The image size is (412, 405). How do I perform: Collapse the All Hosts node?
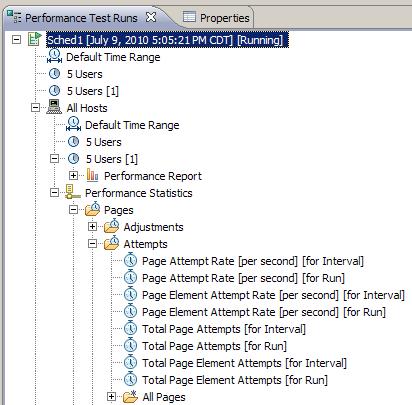35,108
